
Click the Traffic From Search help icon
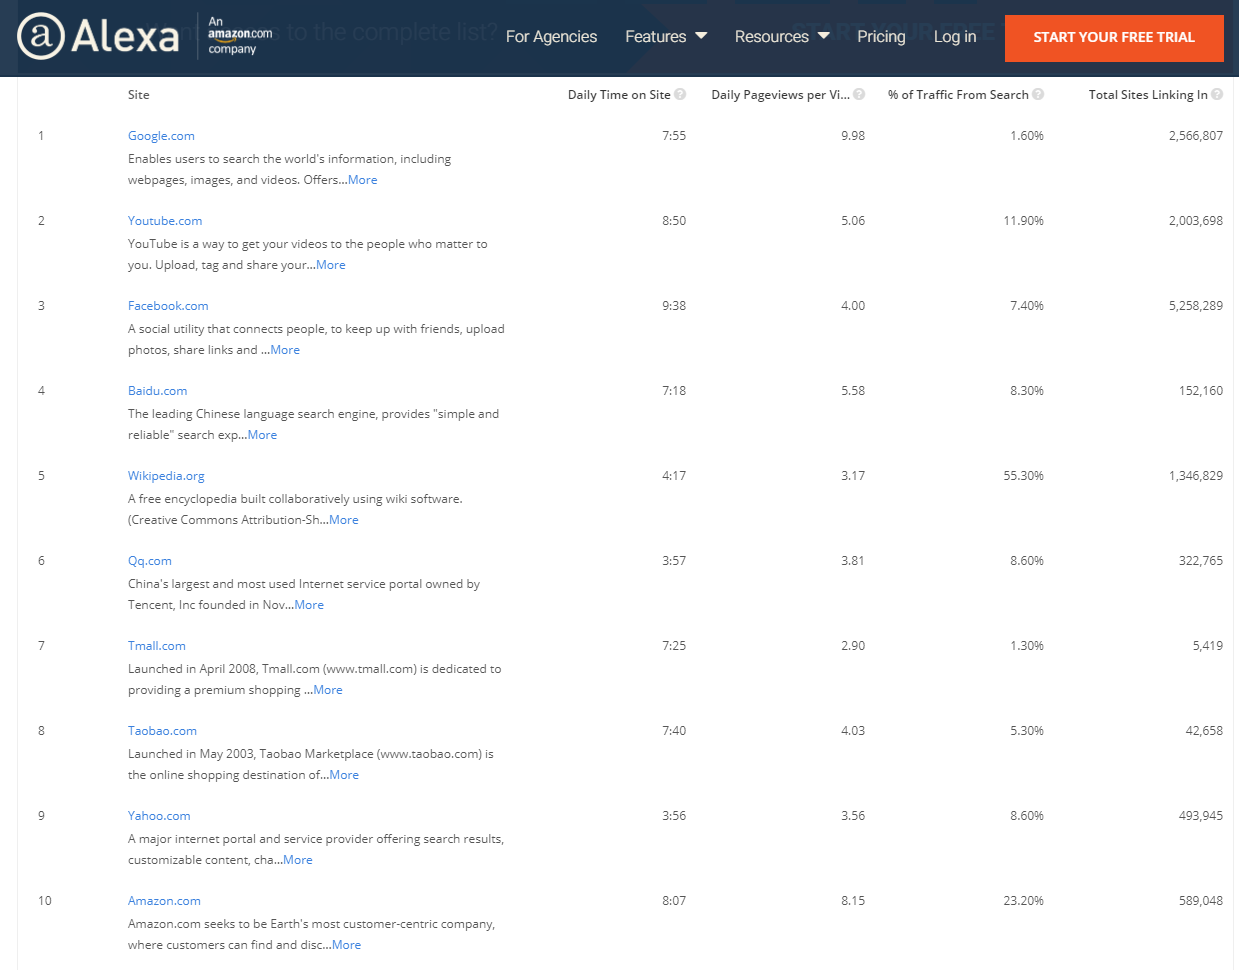click(x=1038, y=94)
